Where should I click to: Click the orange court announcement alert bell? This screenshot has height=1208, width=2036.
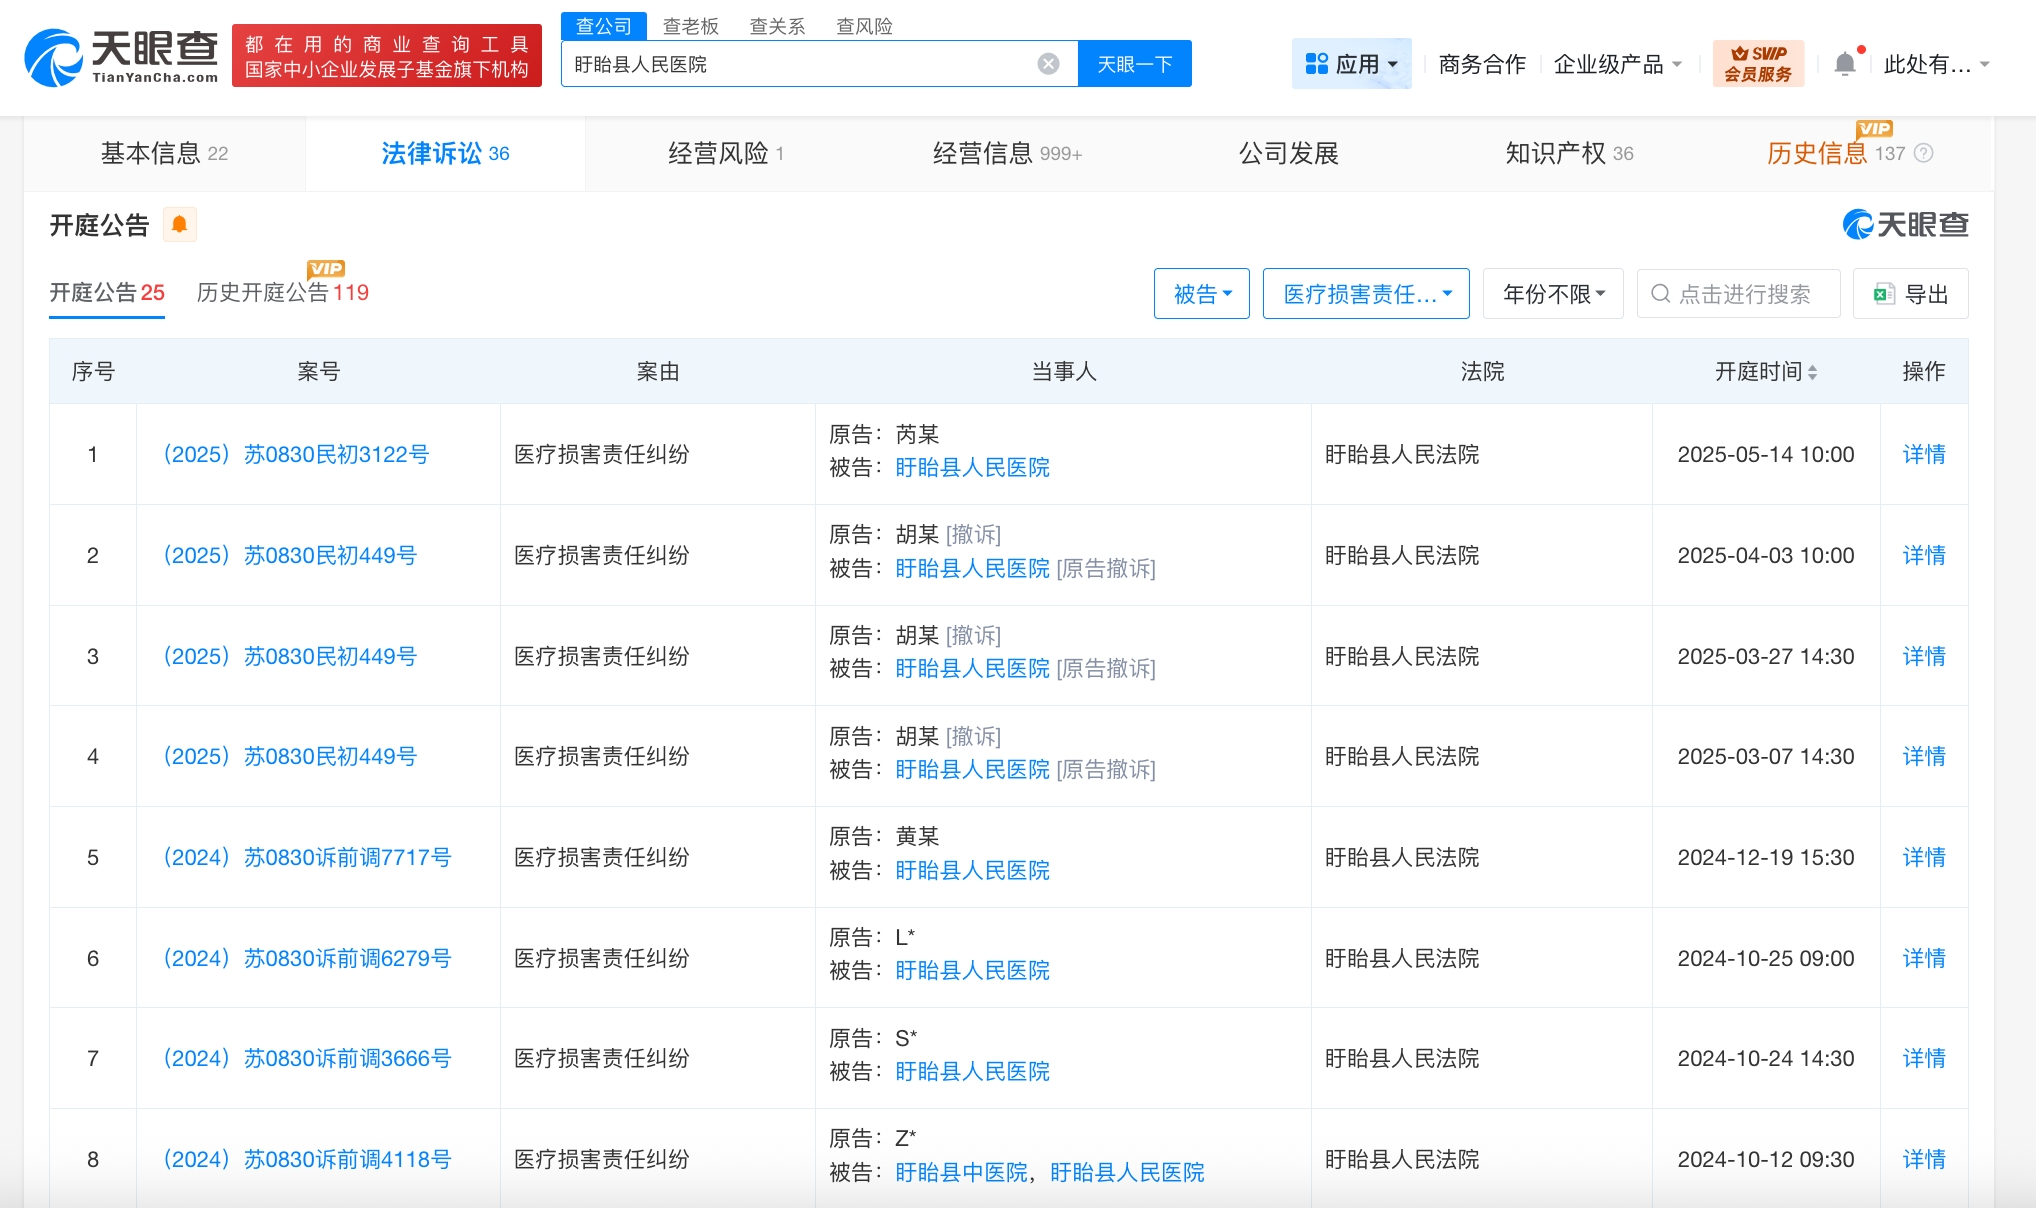tap(180, 225)
